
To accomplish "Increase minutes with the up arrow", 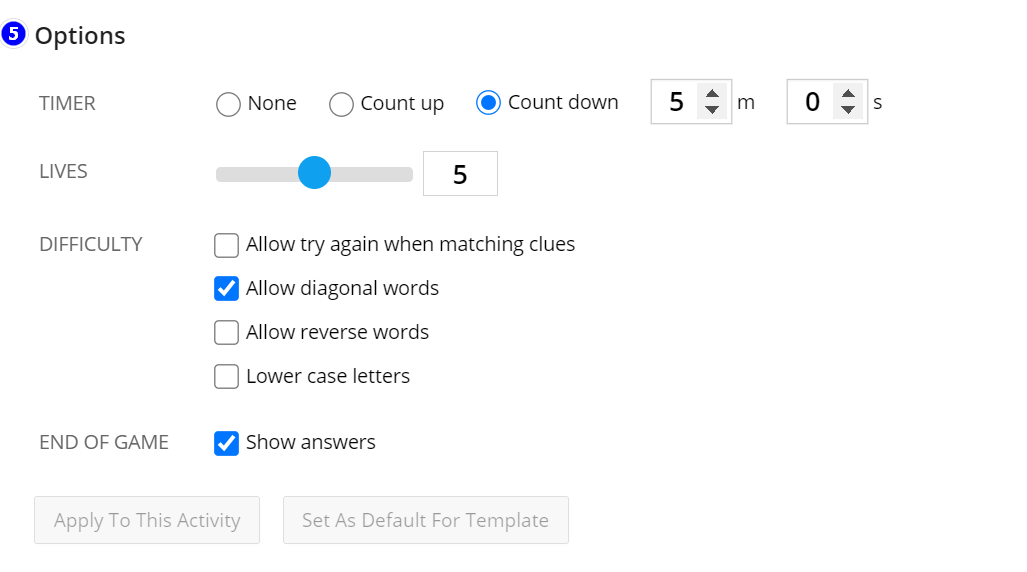I will point(712,94).
